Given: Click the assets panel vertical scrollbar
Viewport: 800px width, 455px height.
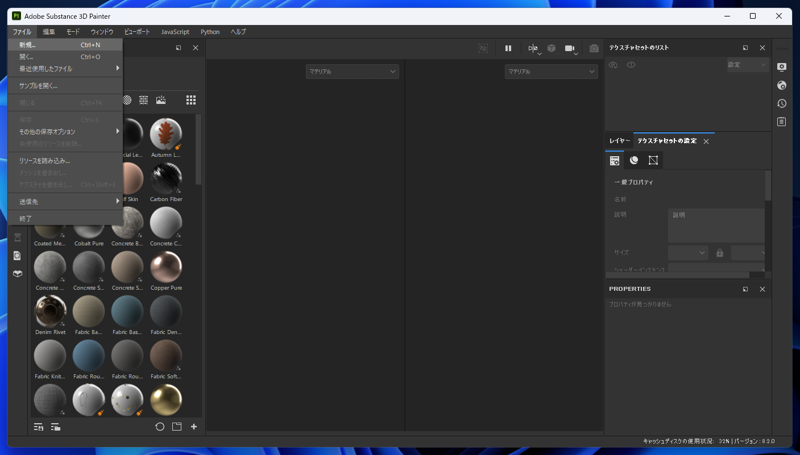Looking at the screenshot, I should (198, 149).
